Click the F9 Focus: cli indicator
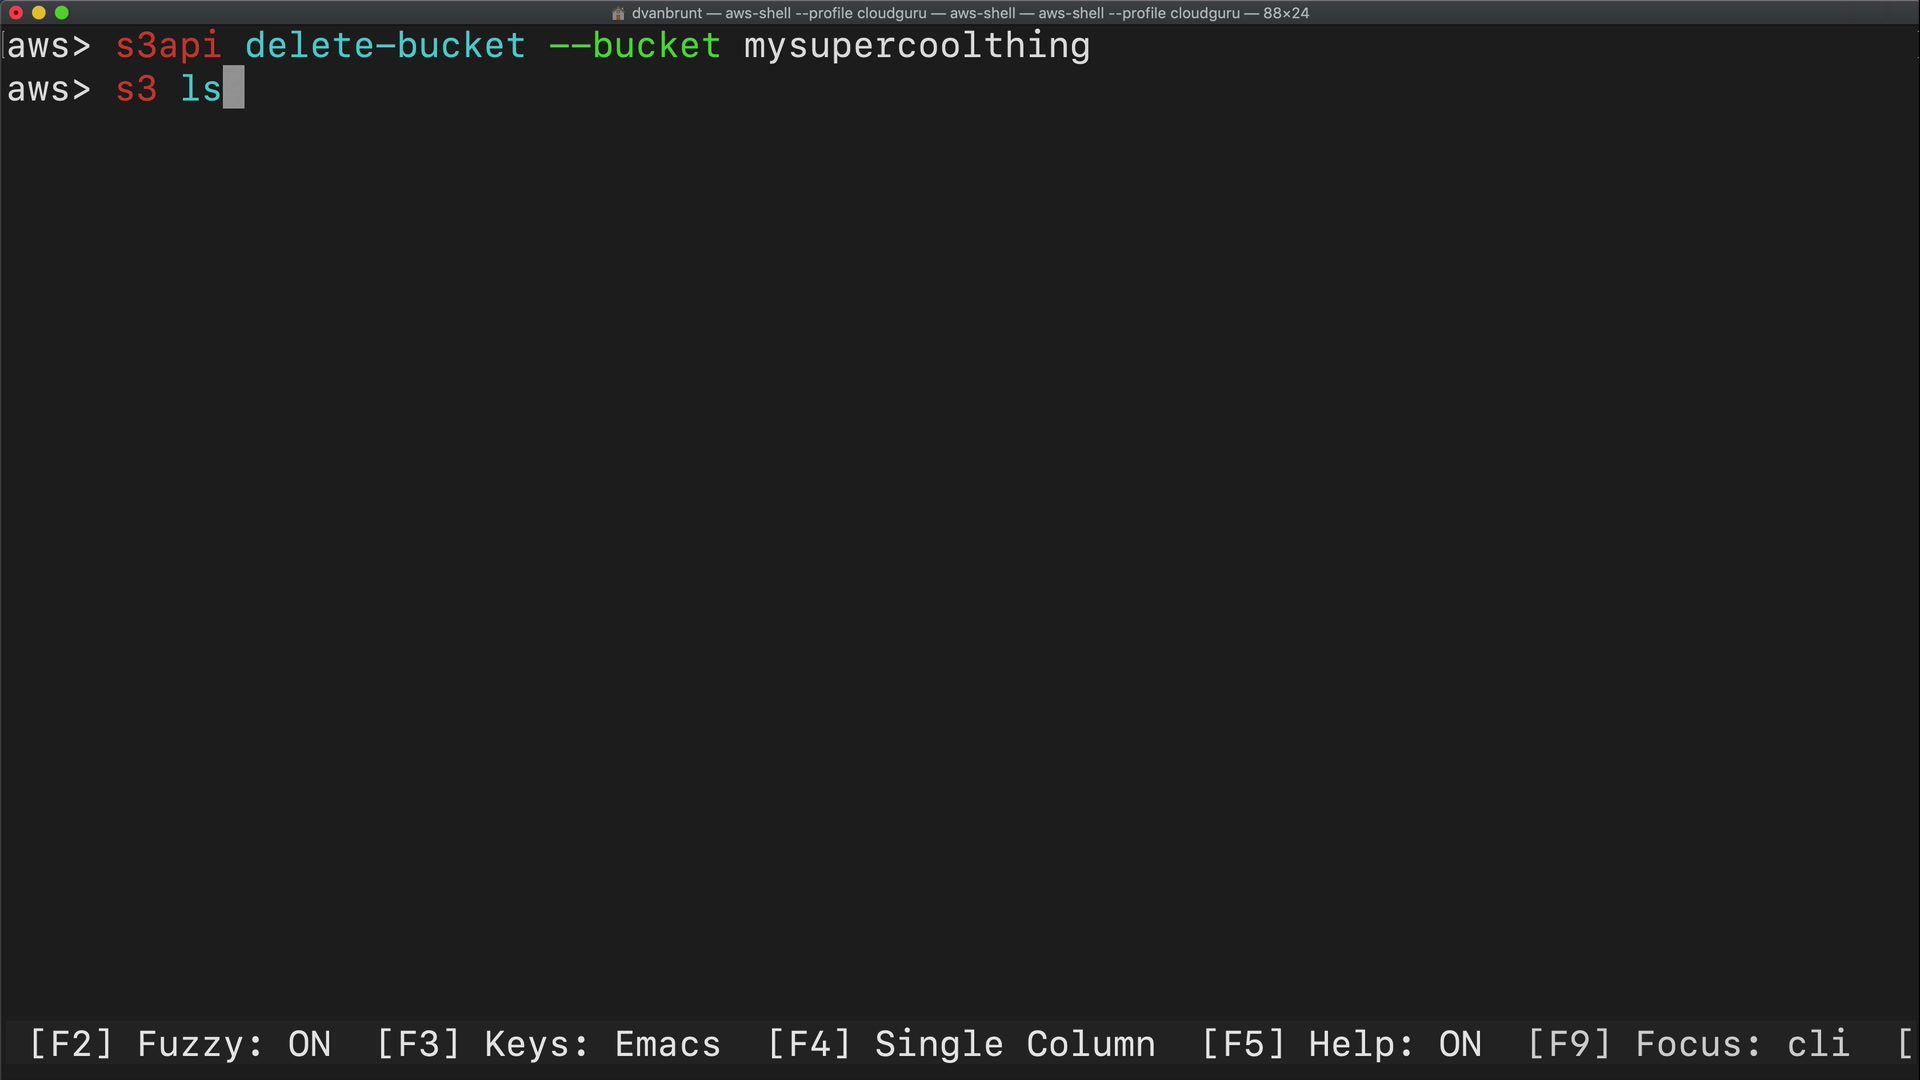 (1687, 1044)
